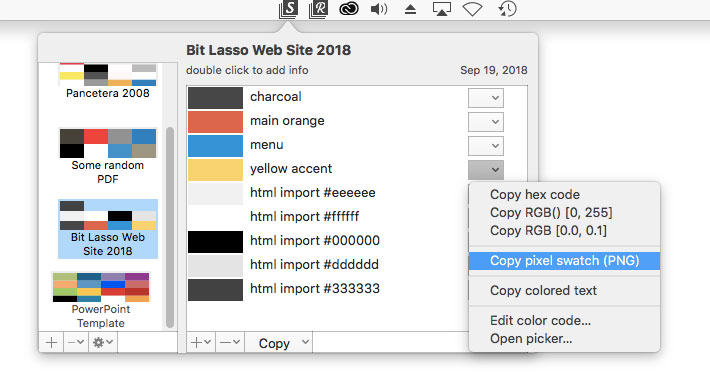The image size is (710, 390).
Task: Click the 'double click to add info' text
Action: [x=247, y=70]
